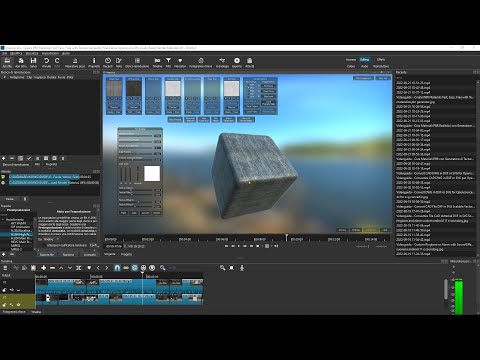This screenshot has width=480, height=360.
Task: Switch to the Audio layout button
Action: tap(365, 66)
